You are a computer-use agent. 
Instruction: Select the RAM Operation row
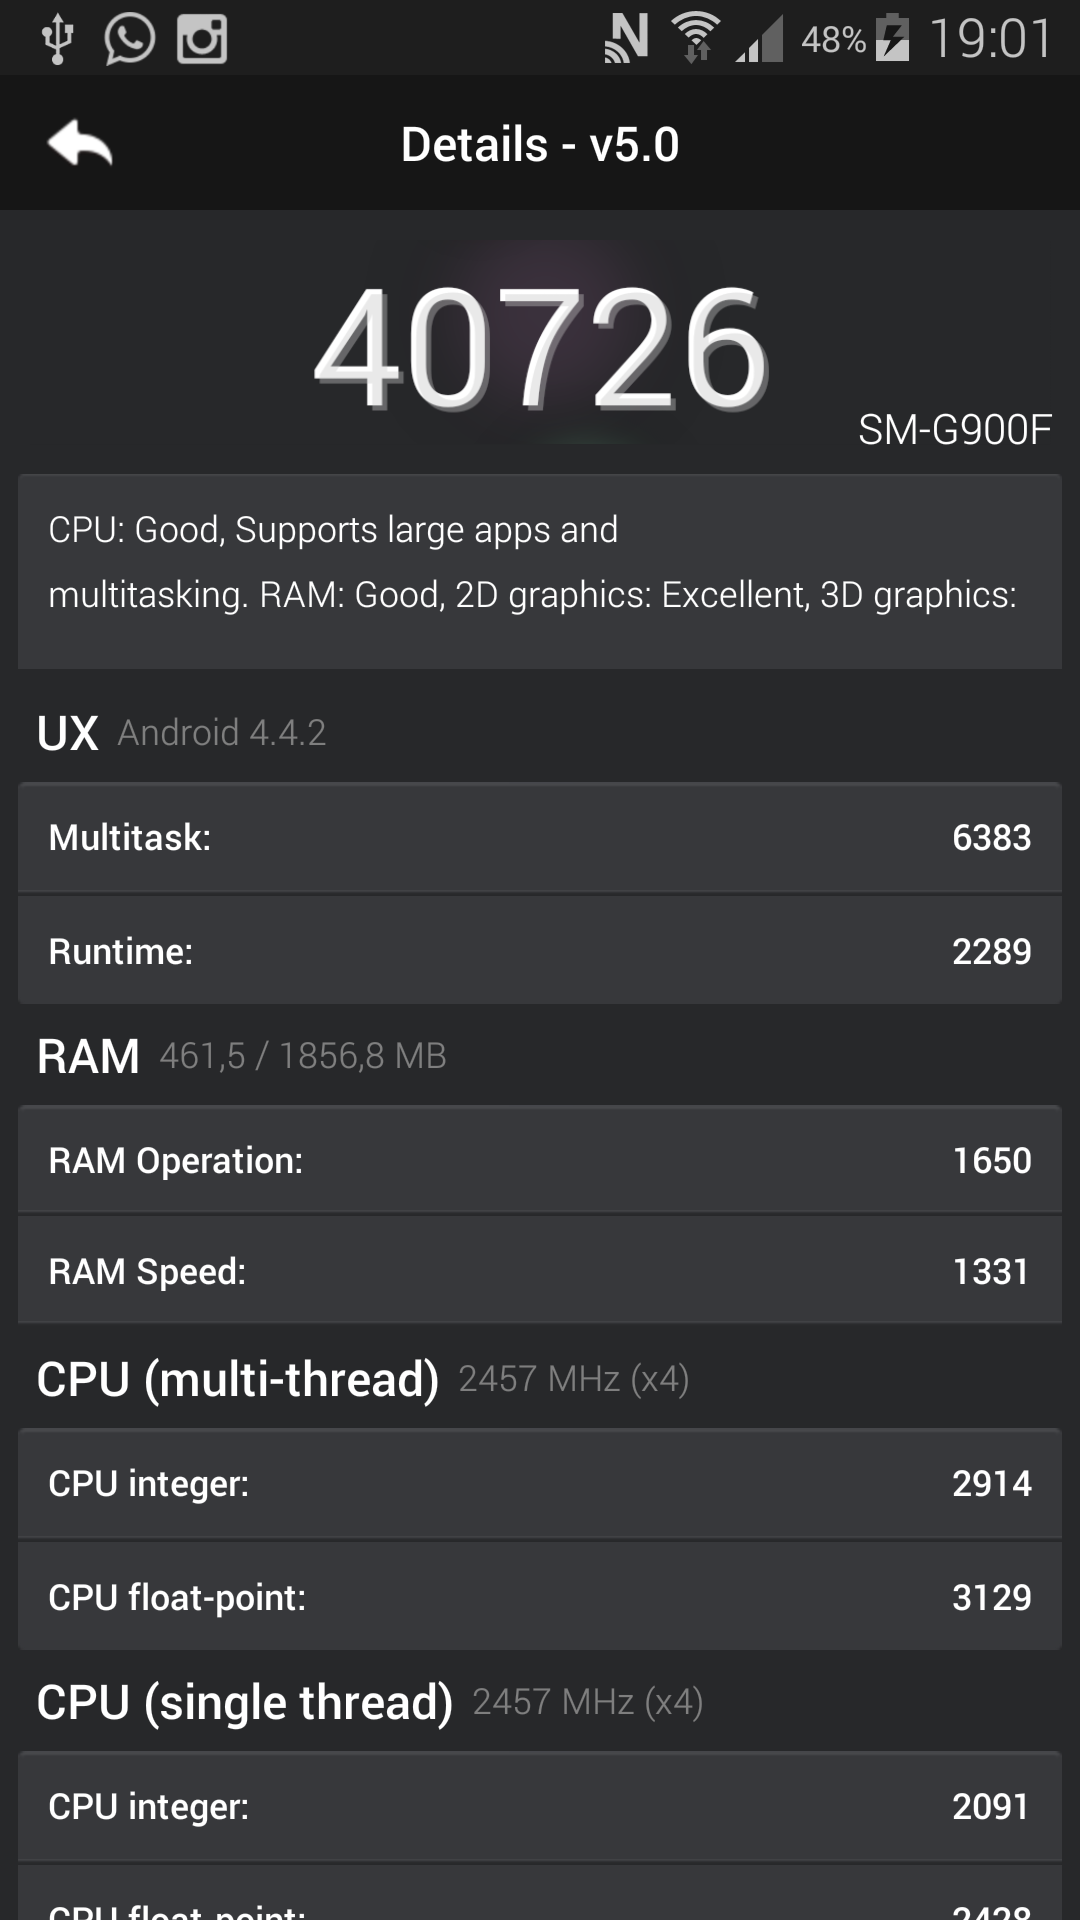point(540,1160)
